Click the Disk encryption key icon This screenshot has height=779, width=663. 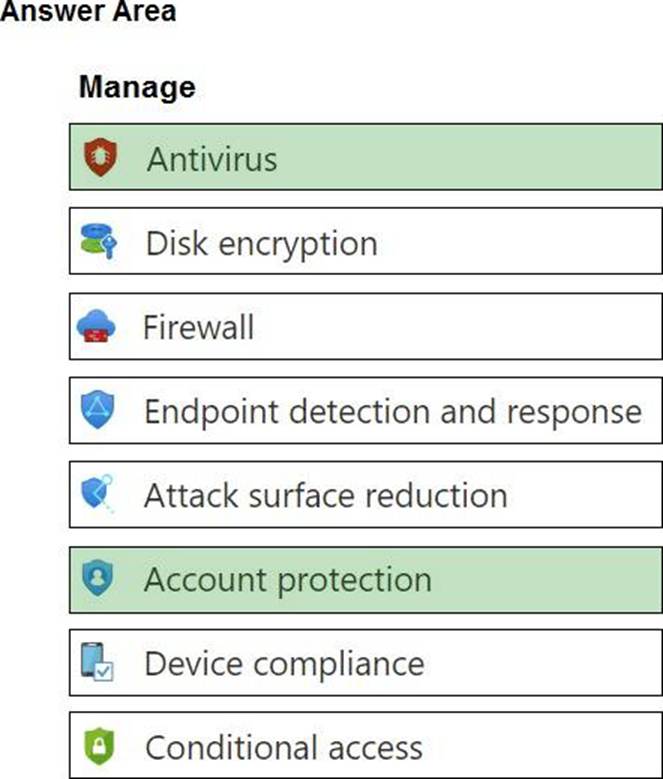click(x=98, y=242)
